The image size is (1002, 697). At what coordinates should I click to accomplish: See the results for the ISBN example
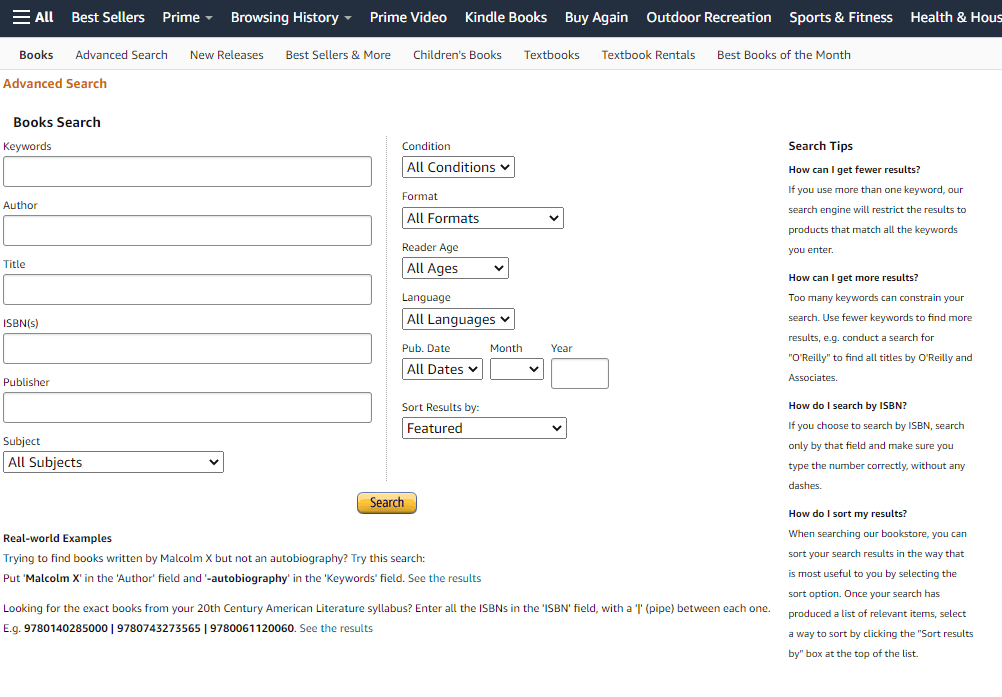[336, 628]
